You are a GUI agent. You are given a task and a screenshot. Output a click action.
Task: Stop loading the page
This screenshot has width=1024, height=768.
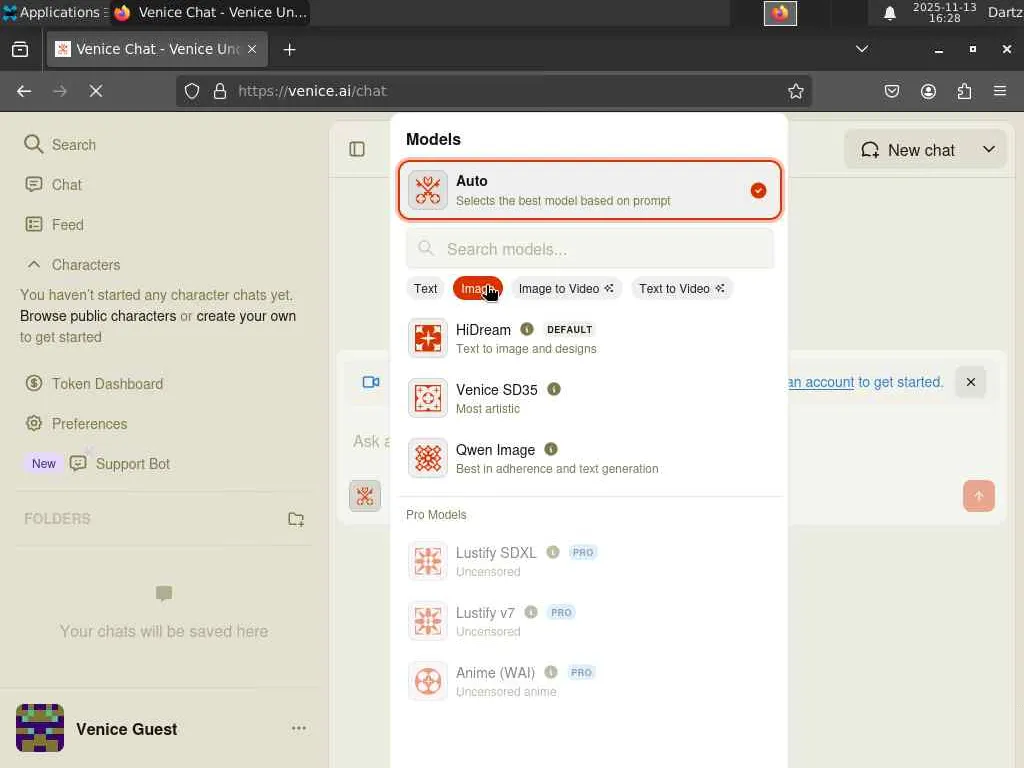(x=96, y=91)
